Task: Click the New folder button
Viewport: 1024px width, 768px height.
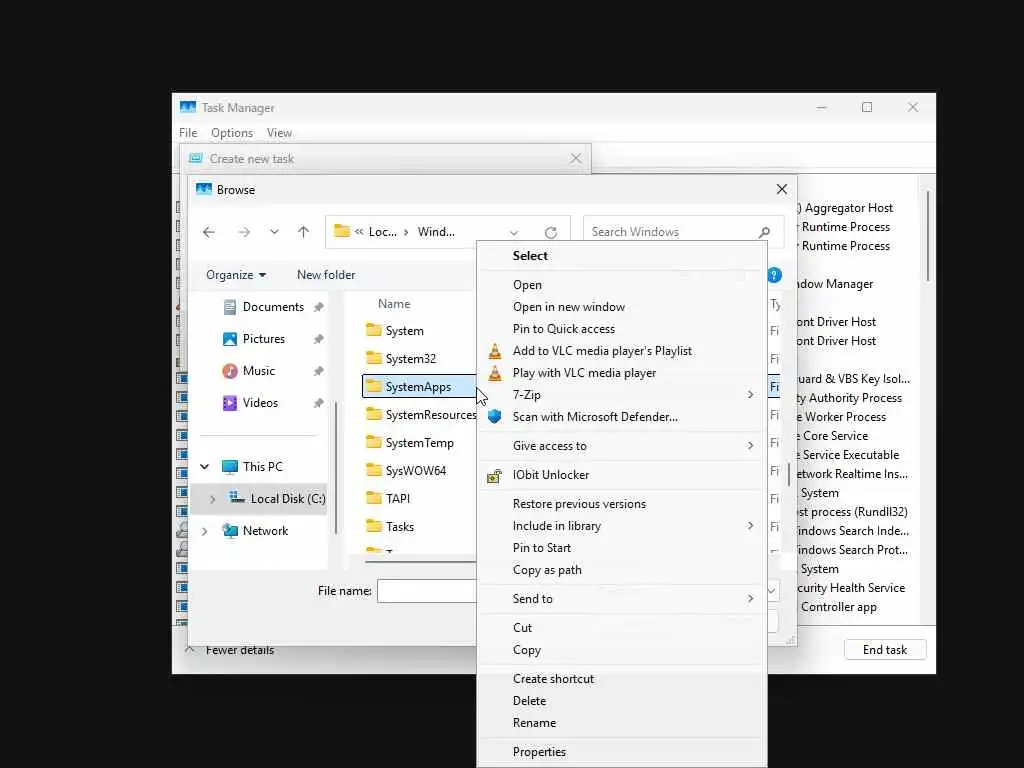Action: click(326, 275)
